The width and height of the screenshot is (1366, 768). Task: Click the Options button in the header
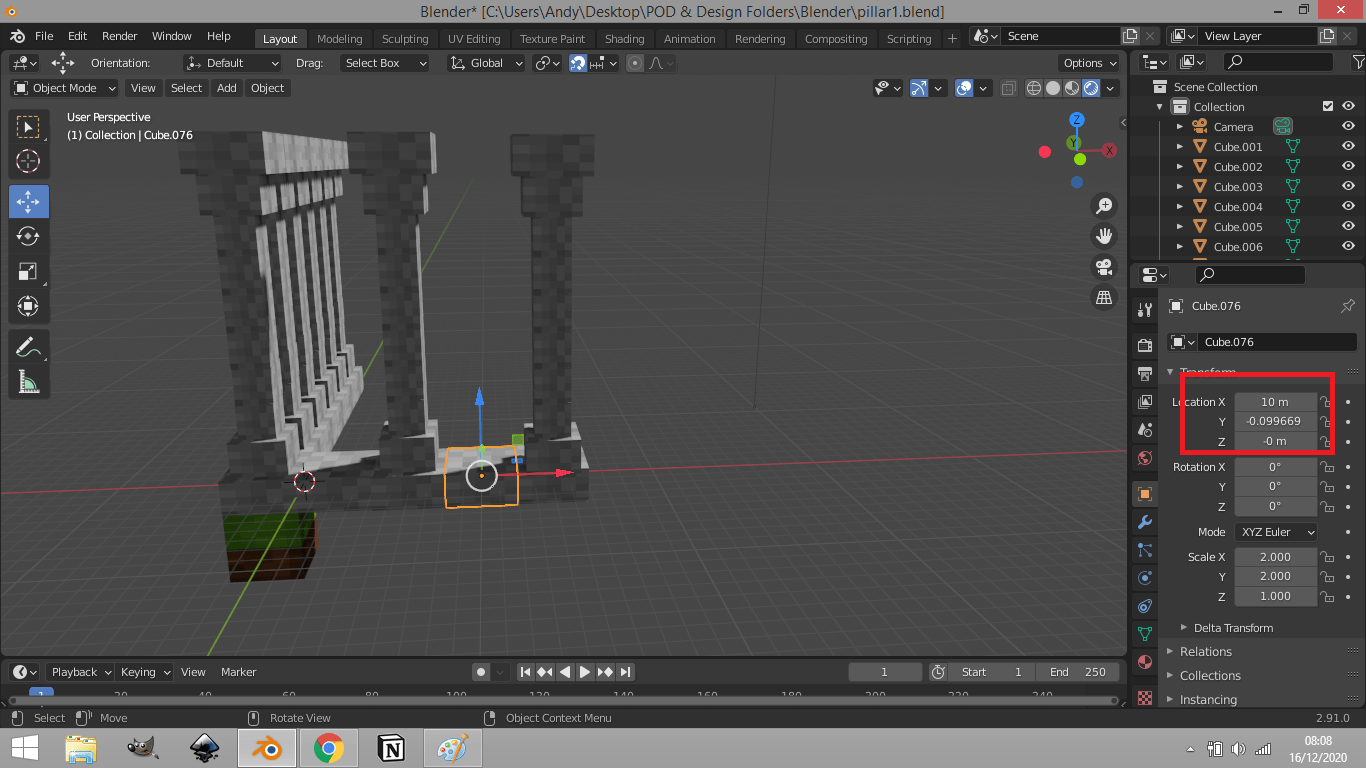1089,62
